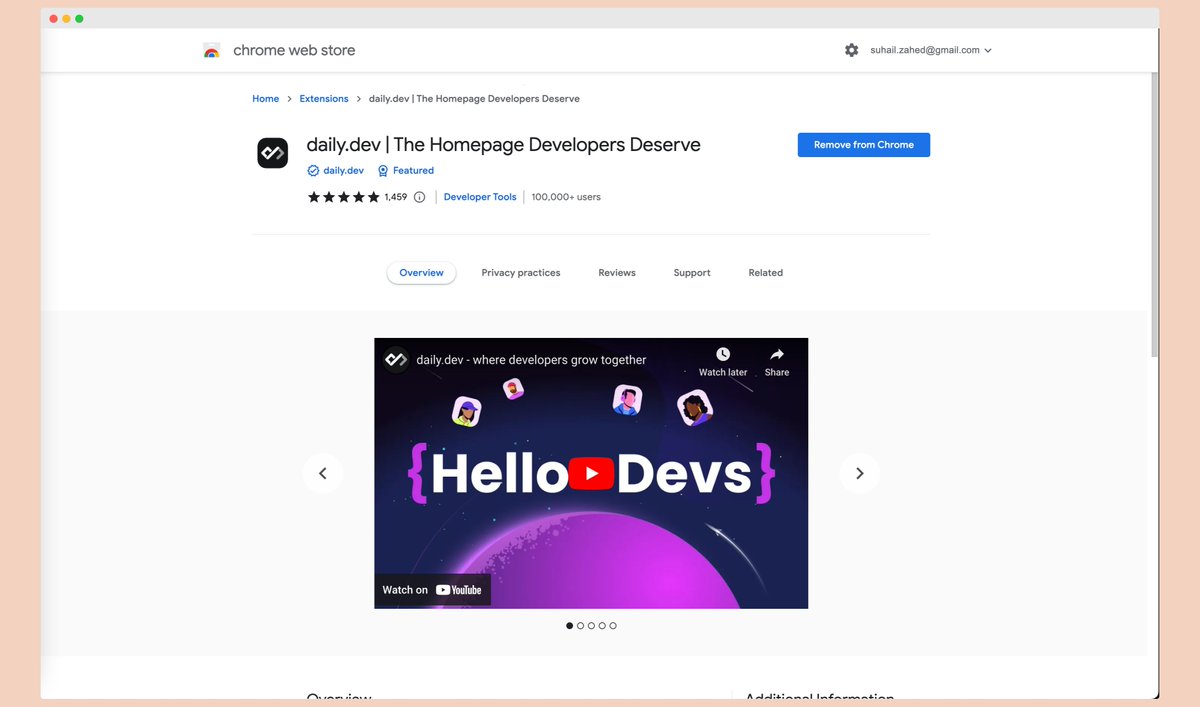Select the Overview tab
1200x707 pixels.
click(x=421, y=273)
